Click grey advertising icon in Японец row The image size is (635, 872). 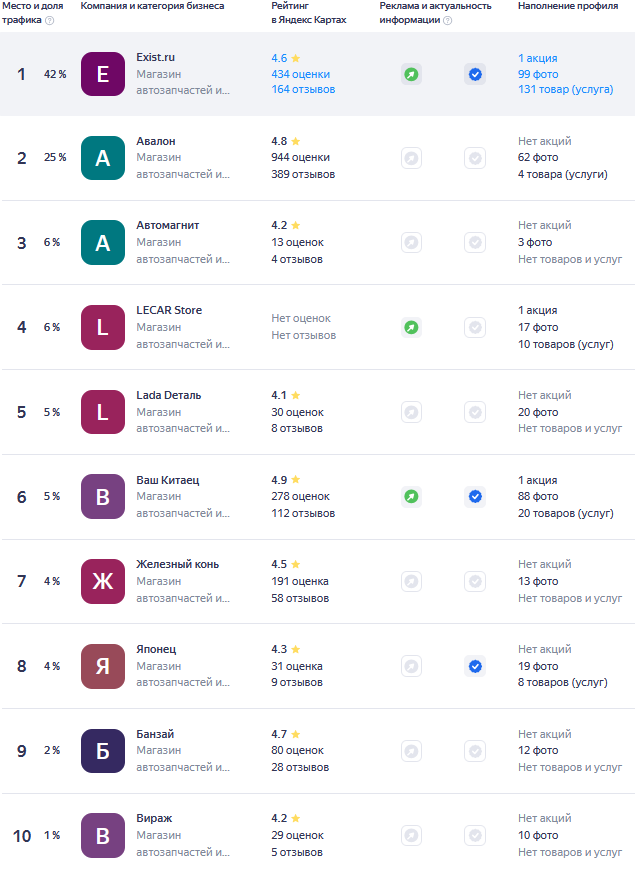pyautogui.click(x=411, y=666)
